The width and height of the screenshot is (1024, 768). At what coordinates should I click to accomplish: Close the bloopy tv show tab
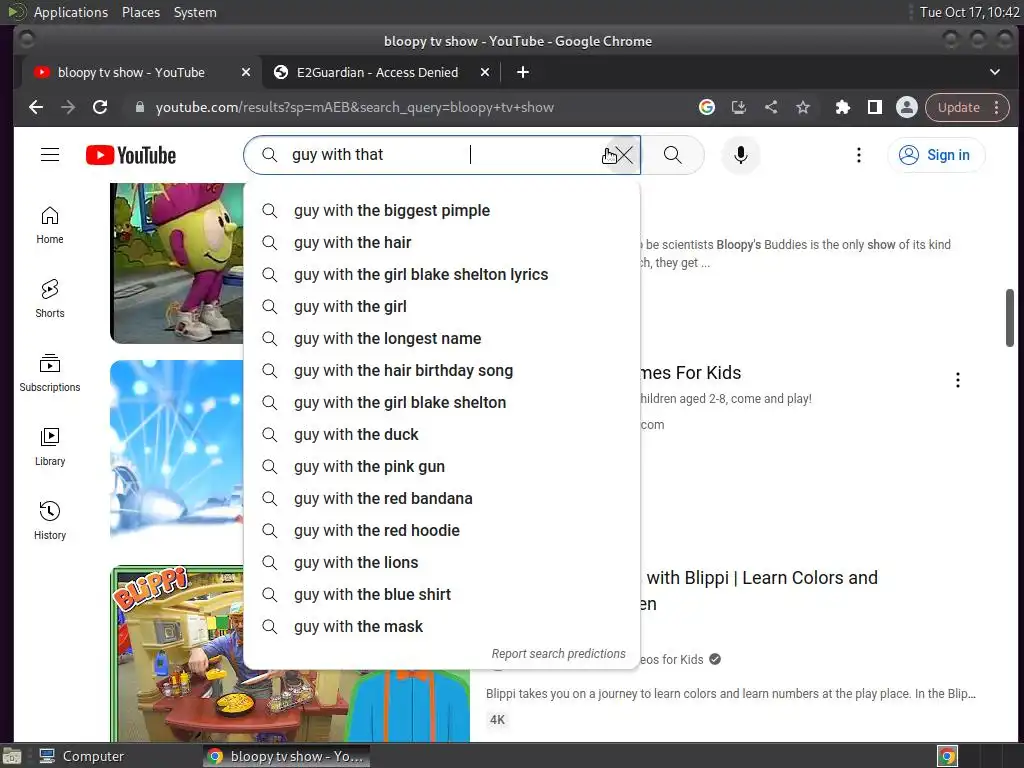click(x=246, y=72)
